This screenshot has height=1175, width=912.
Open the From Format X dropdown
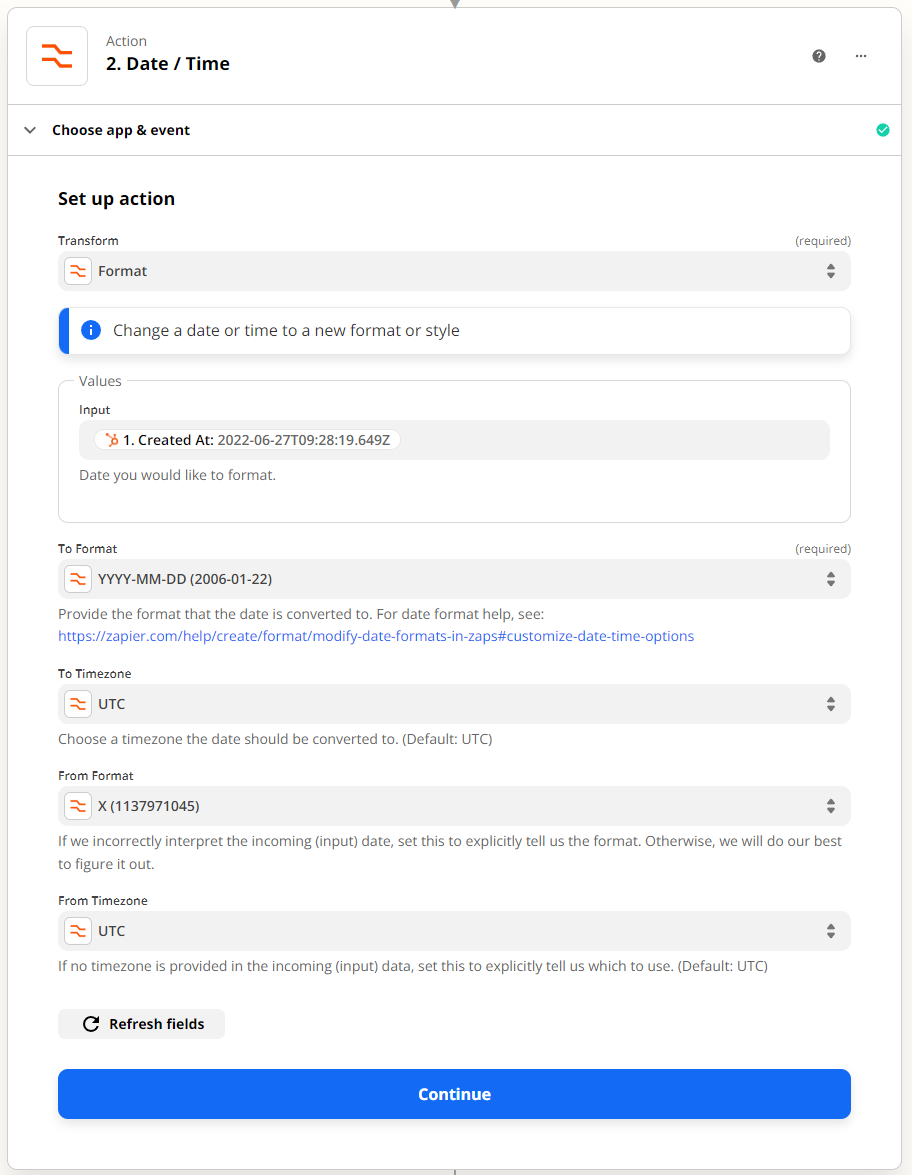(x=454, y=806)
